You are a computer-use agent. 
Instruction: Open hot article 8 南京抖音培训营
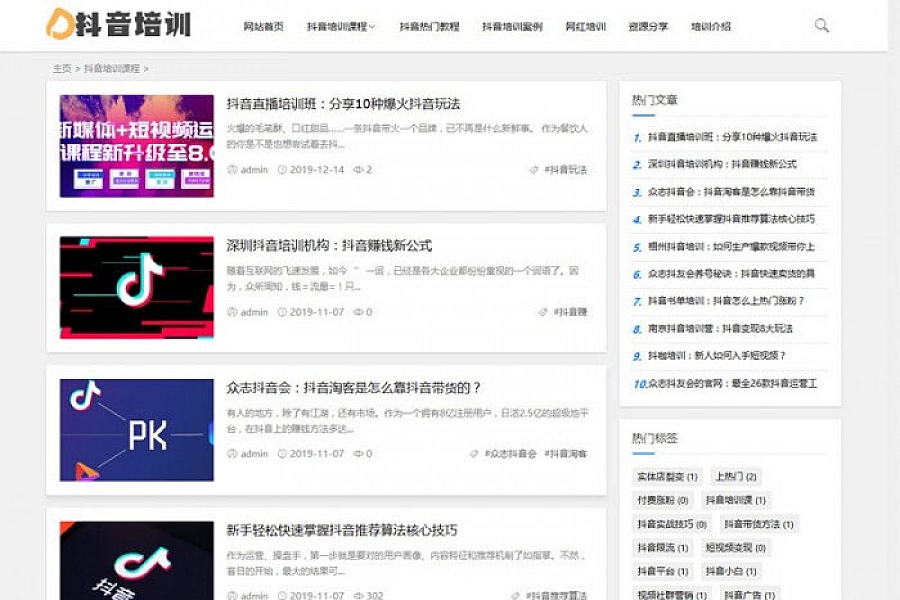pyautogui.click(x=720, y=328)
